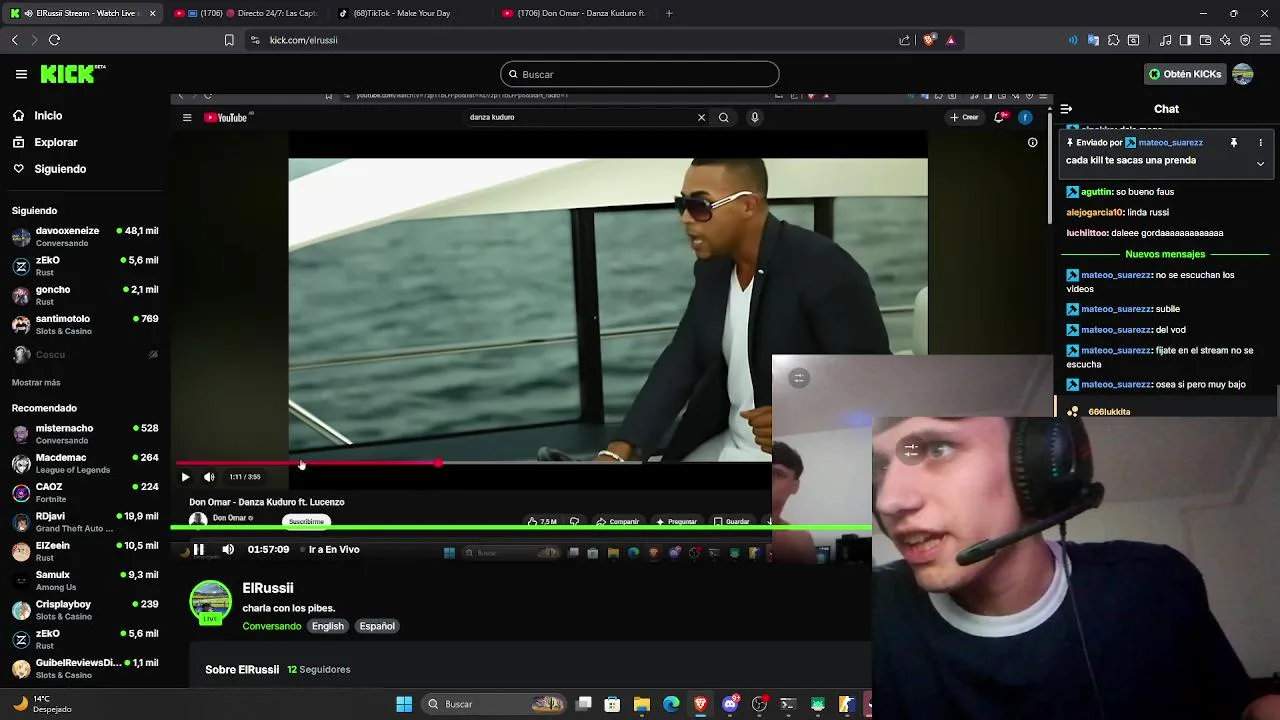Open santimotolo channel in sidebar
This screenshot has height=720, width=1280.
(x=85, y=324)
